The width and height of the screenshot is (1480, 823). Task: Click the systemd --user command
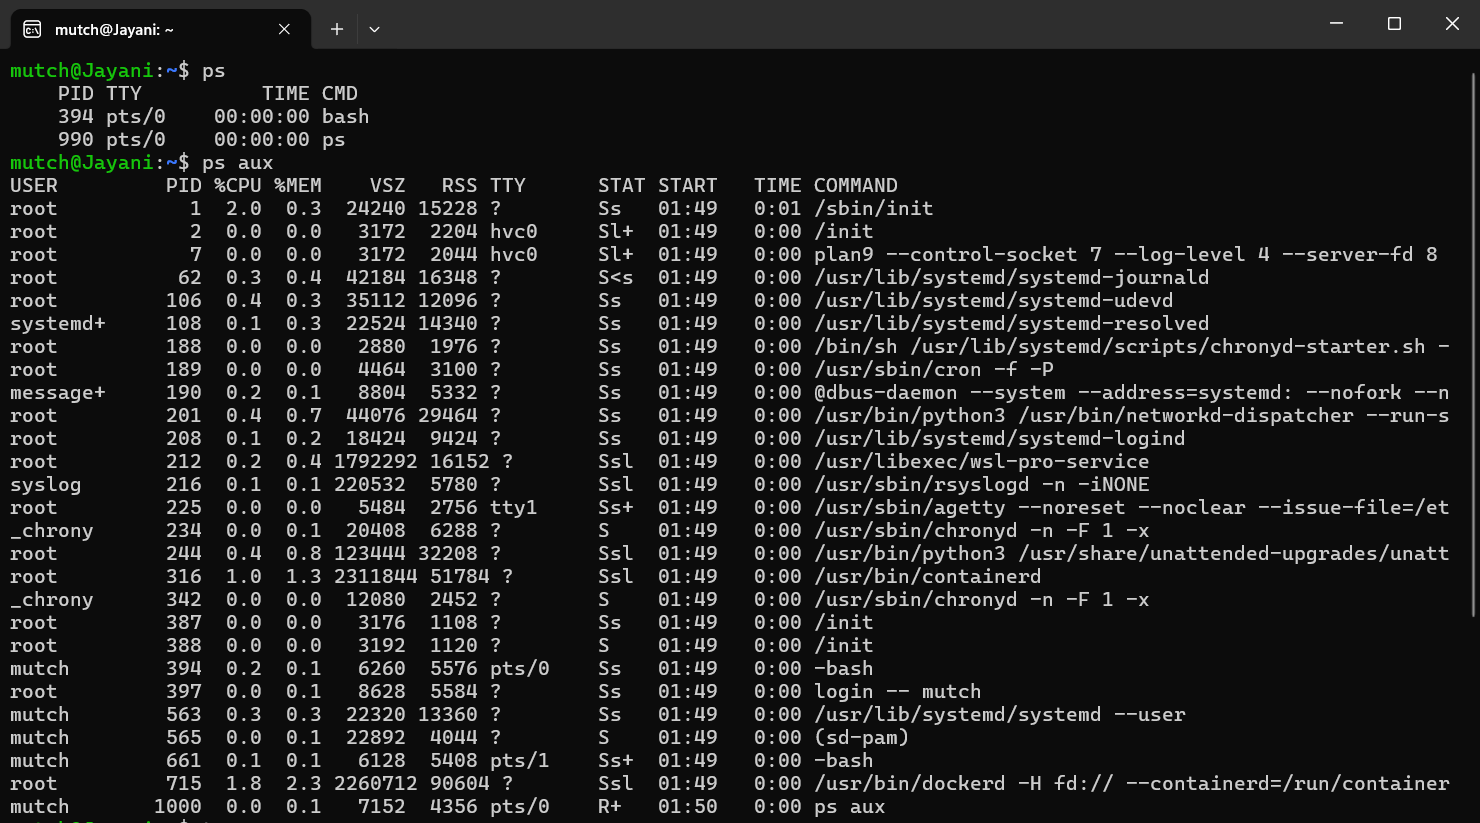coord(1000,715)
